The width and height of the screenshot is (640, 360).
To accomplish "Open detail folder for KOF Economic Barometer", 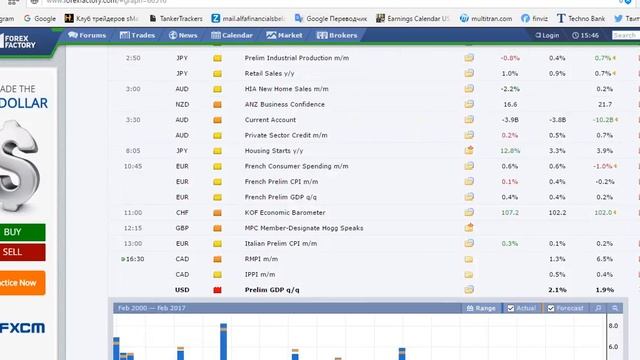I will tap(469, 213).
